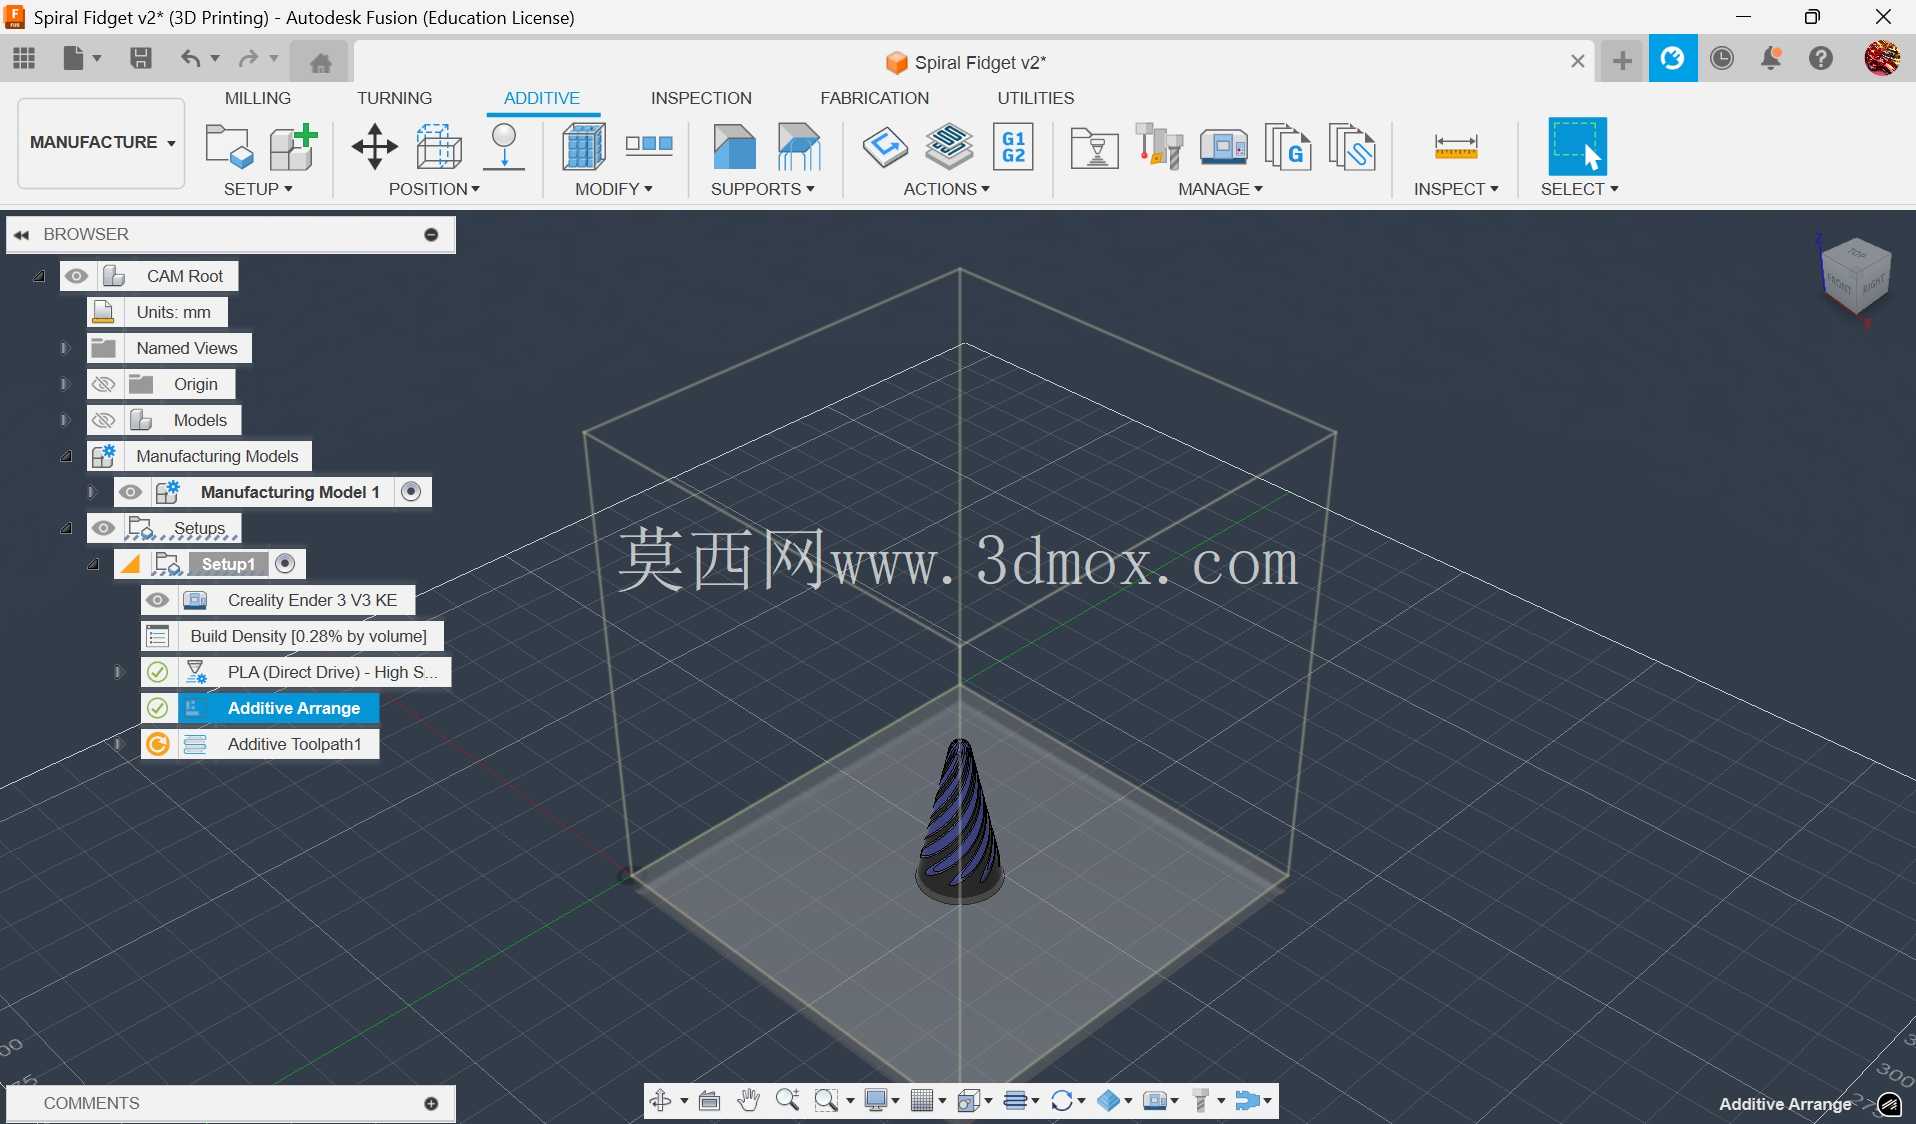Activate Manufacturing Model 1 radio button
The height and width of the screenshot is (1124, 1916).
(x=411, y=492)
